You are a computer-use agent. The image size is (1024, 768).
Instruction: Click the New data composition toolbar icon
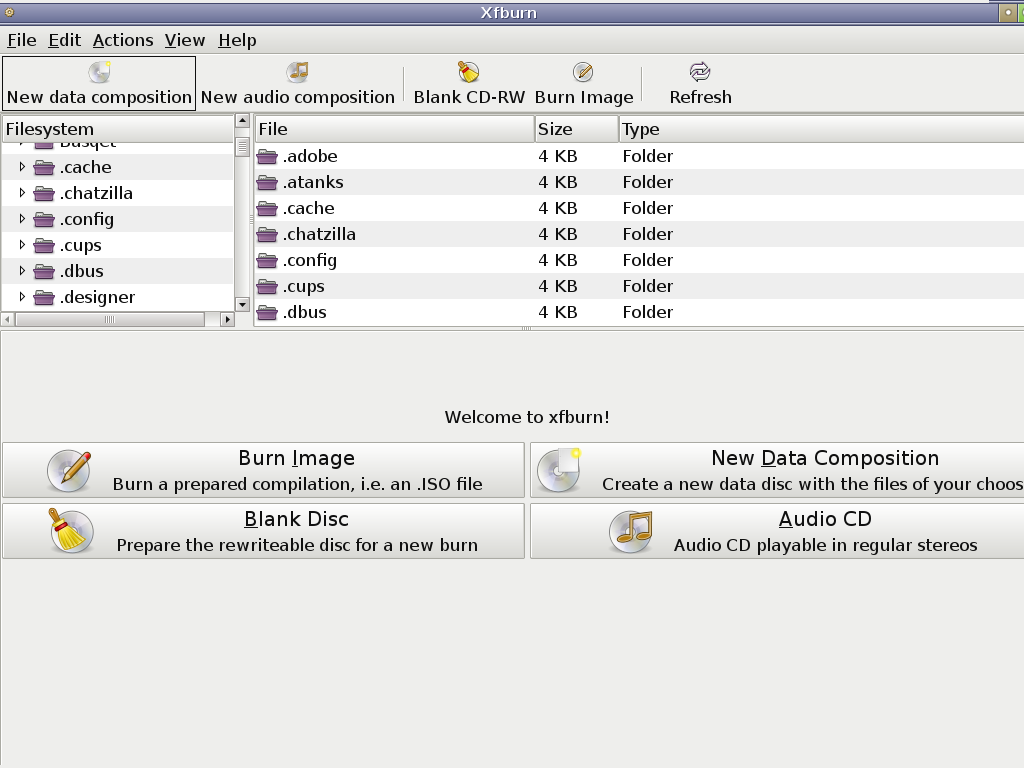[x=100, y=72]
